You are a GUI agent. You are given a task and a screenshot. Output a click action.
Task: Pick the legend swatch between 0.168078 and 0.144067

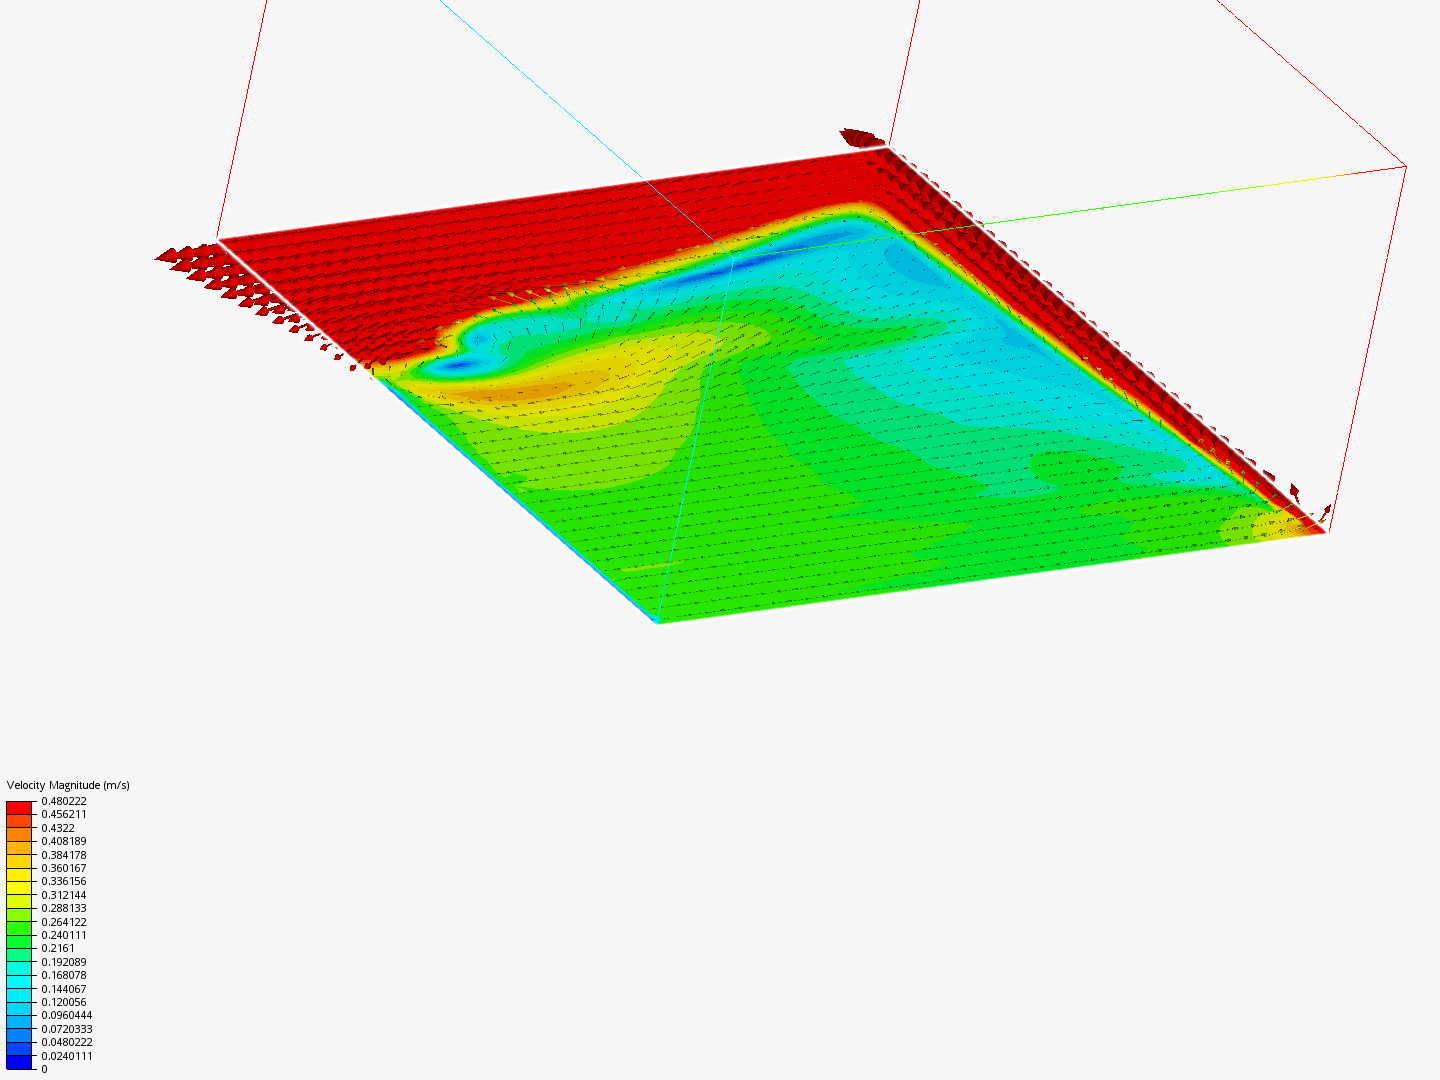tap(19, 982)
